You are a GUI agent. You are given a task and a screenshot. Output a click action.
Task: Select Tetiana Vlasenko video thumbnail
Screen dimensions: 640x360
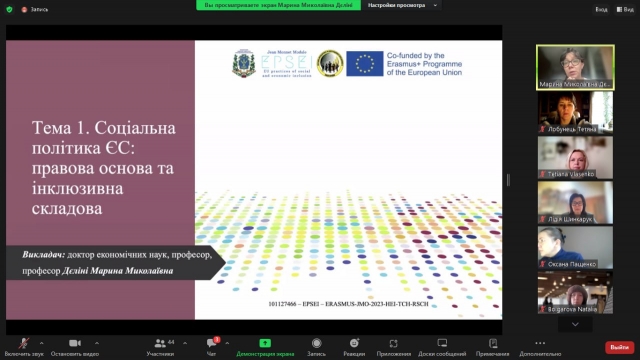575,158
